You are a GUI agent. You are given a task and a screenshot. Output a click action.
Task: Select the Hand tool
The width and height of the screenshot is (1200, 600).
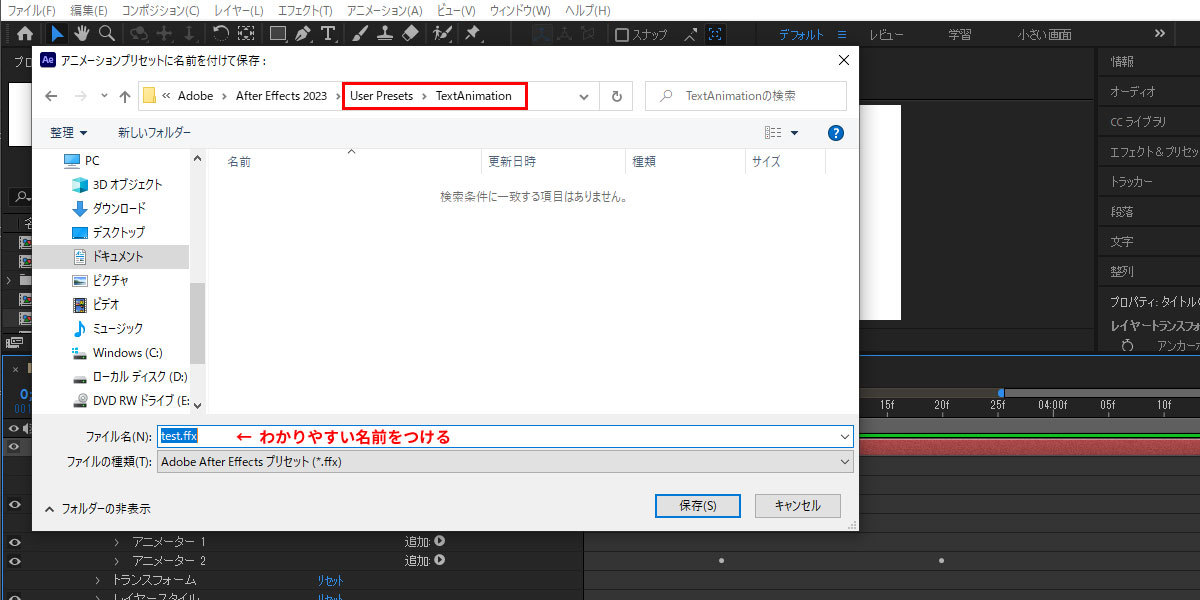coord(82,34)
